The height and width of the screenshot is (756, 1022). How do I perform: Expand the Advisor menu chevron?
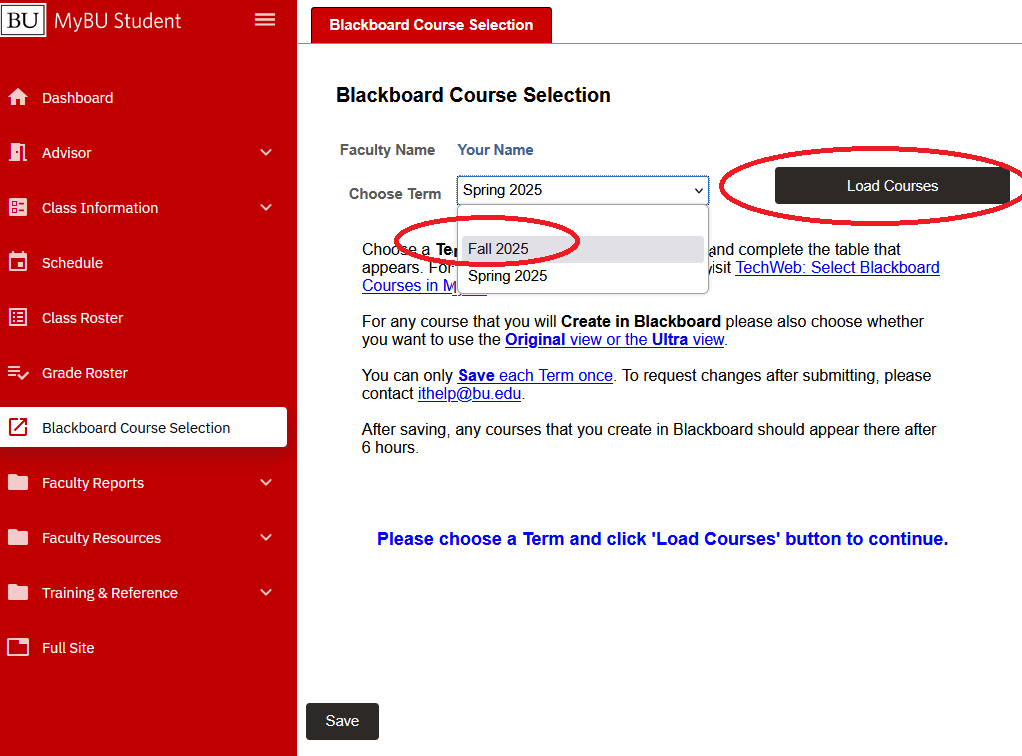point(266,153)
